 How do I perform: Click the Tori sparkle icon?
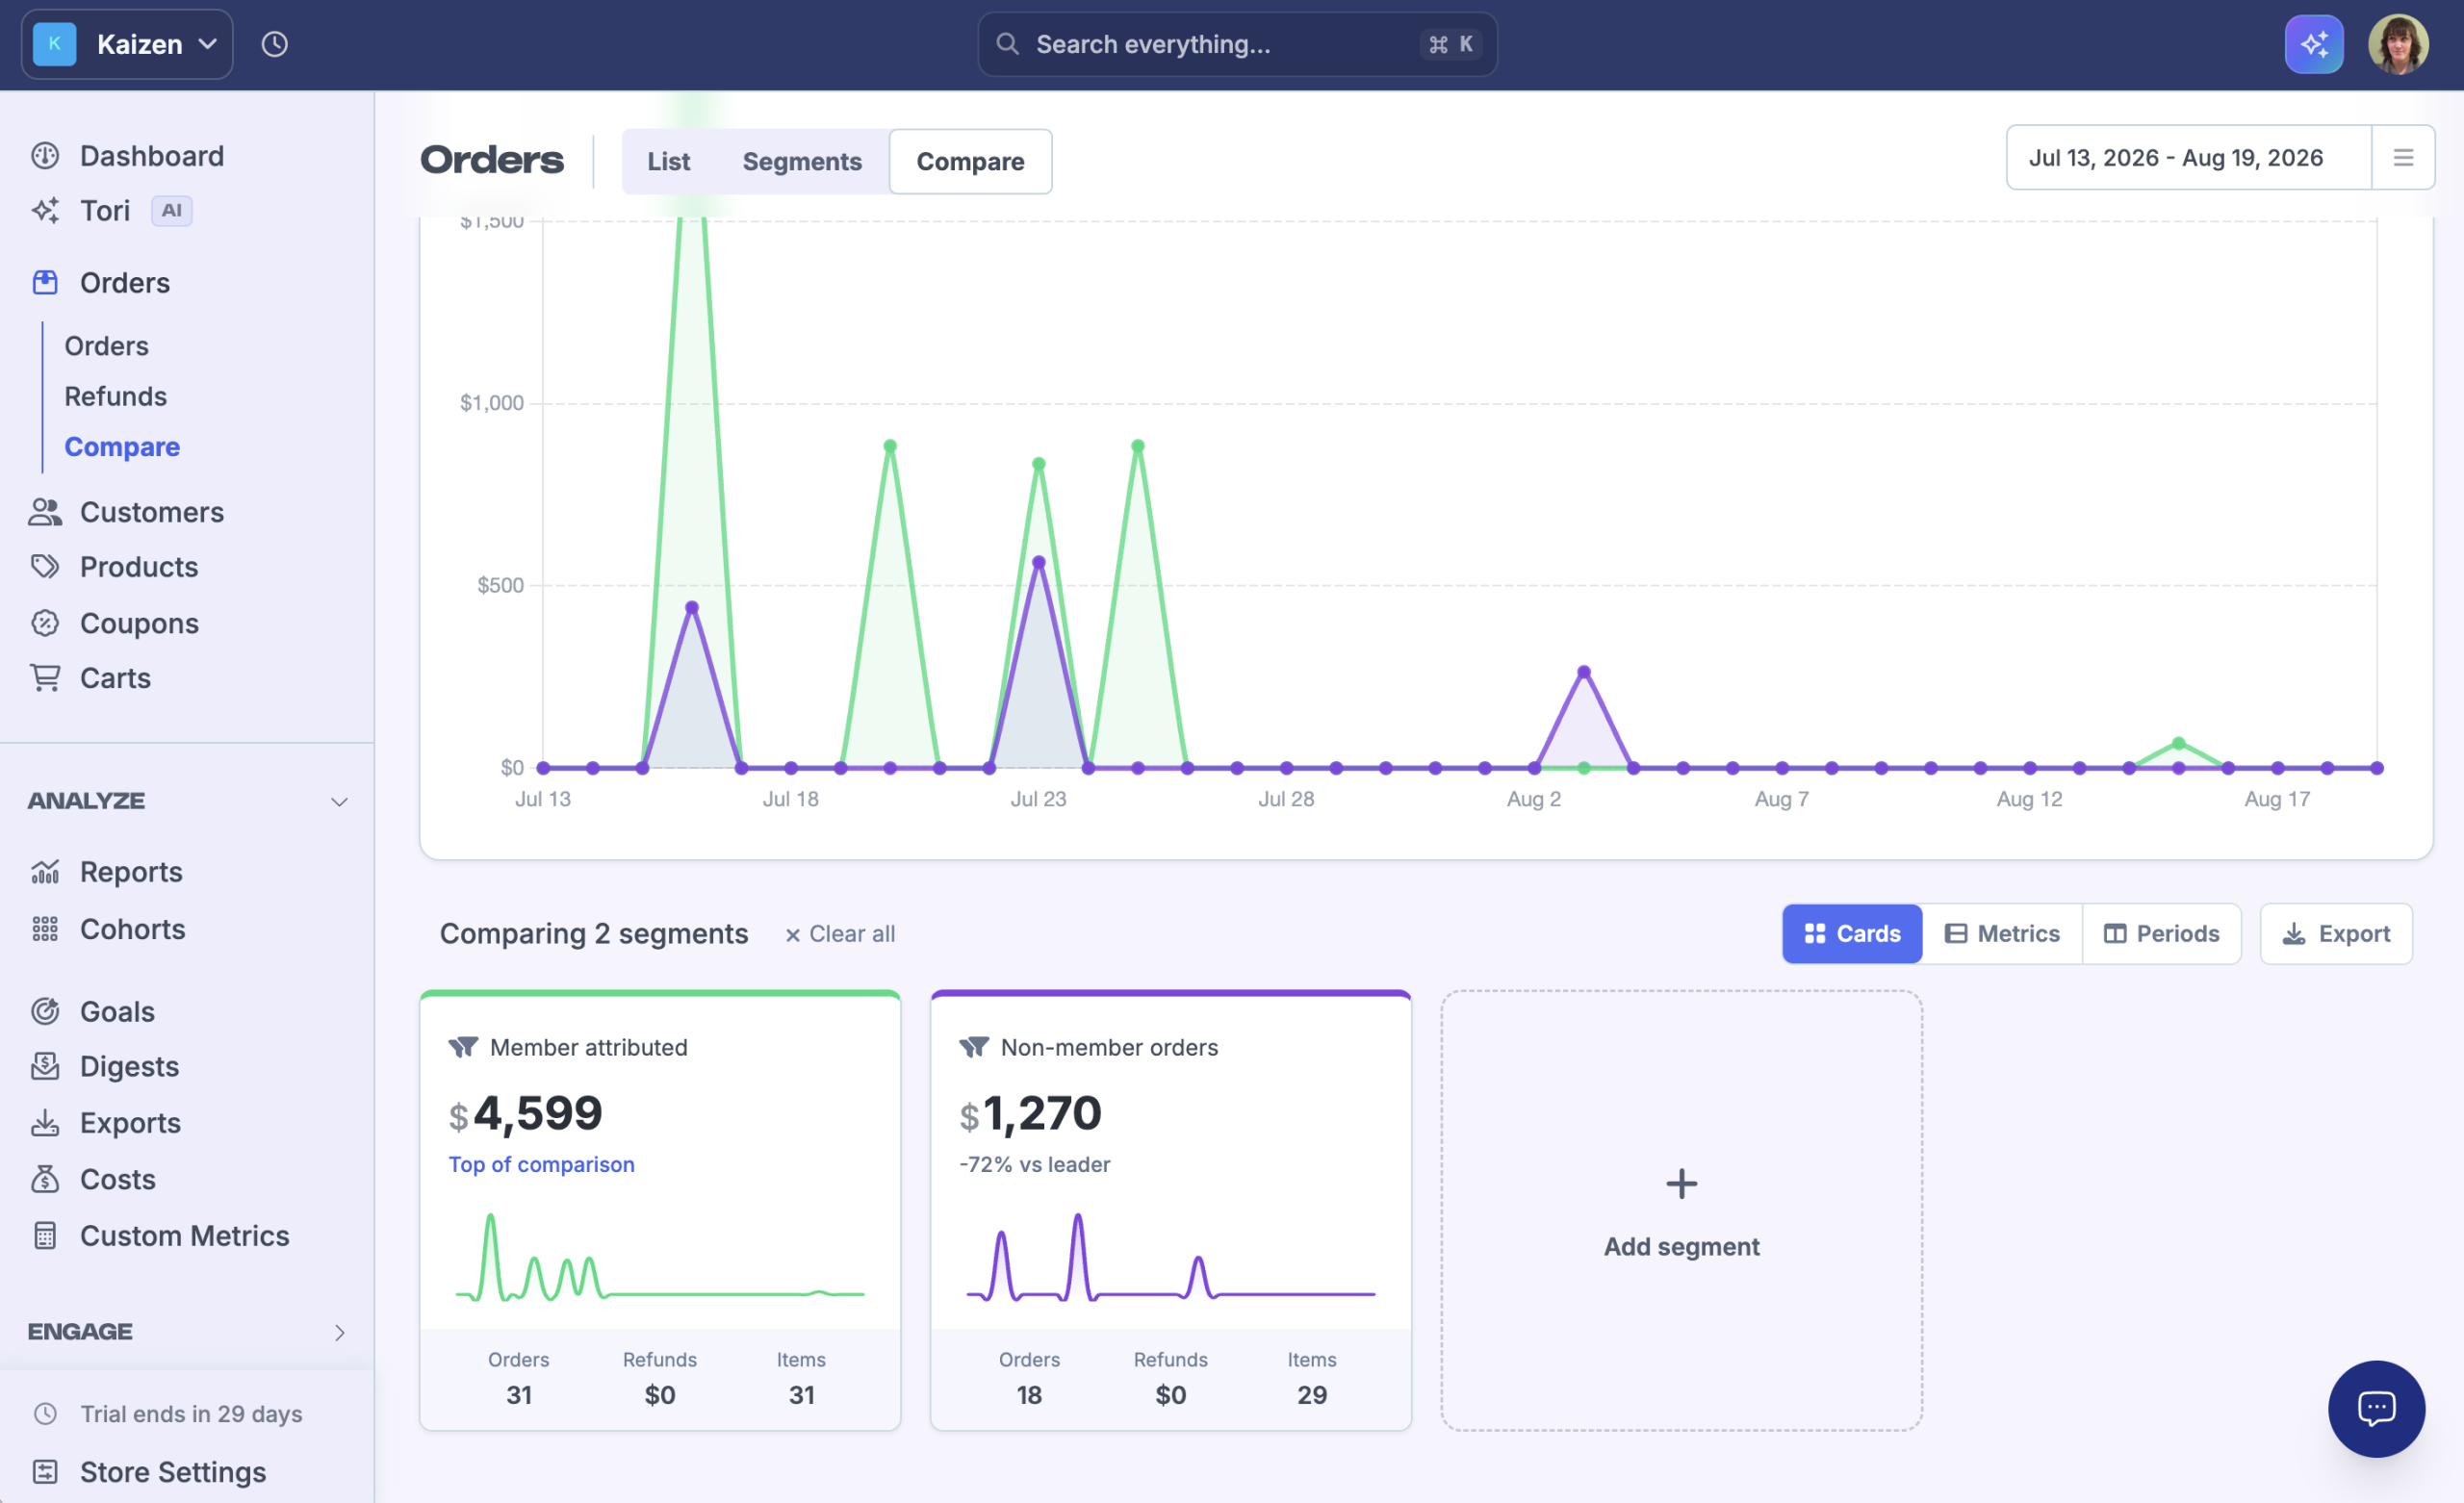(x=45, y=211)
